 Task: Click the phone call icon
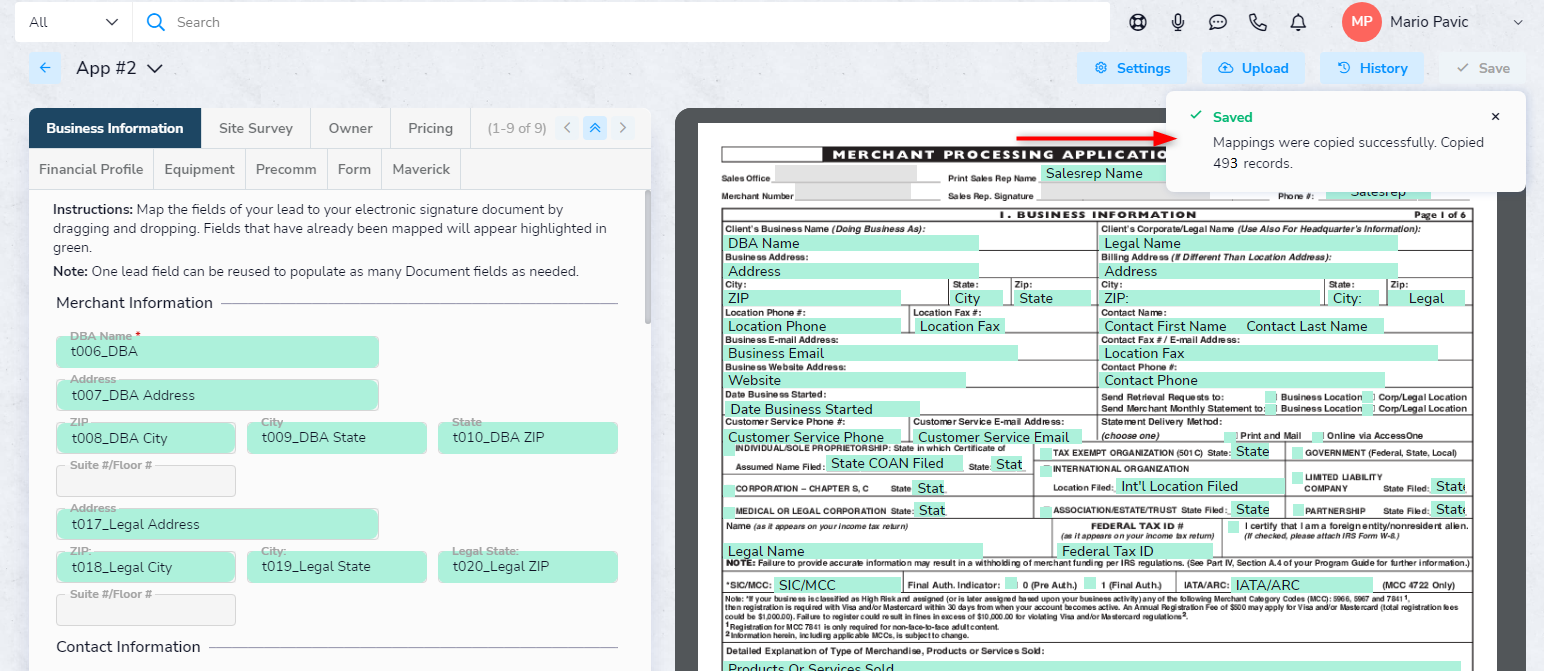point(1258,22)
